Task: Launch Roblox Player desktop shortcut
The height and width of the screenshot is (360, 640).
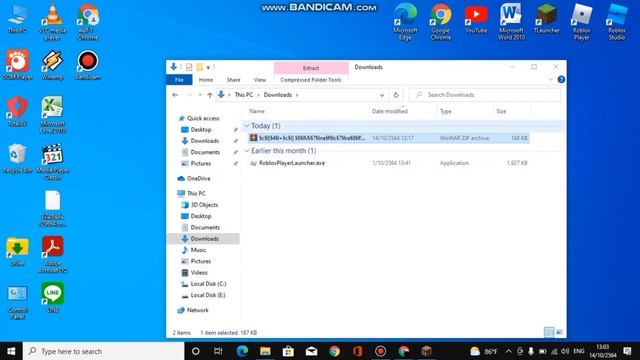Action: [x=582, y=22]
